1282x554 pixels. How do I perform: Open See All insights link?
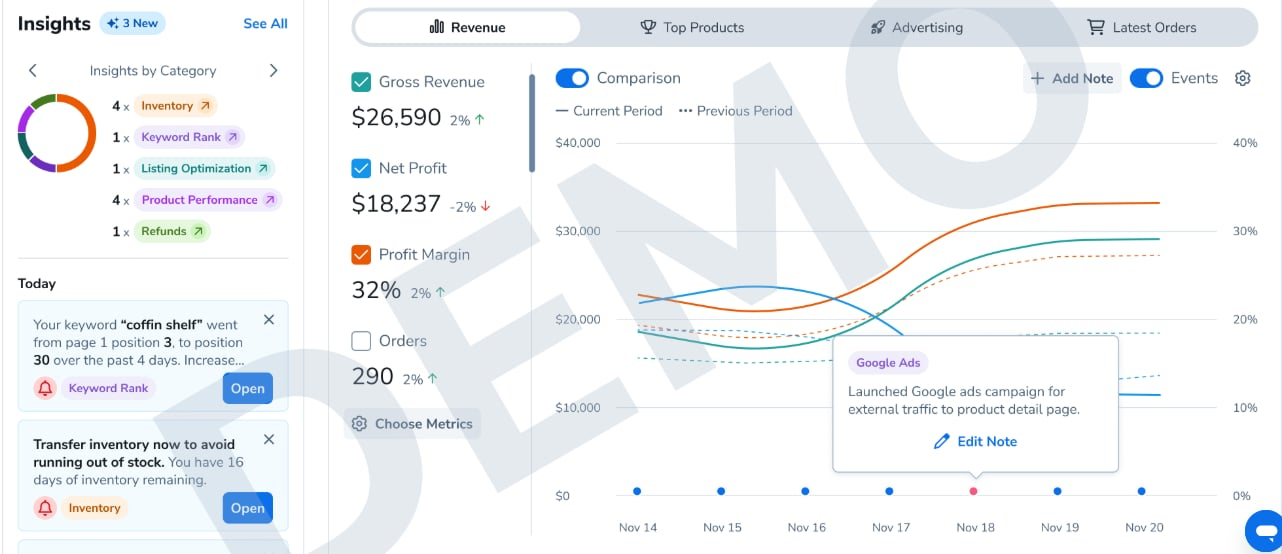265,23
